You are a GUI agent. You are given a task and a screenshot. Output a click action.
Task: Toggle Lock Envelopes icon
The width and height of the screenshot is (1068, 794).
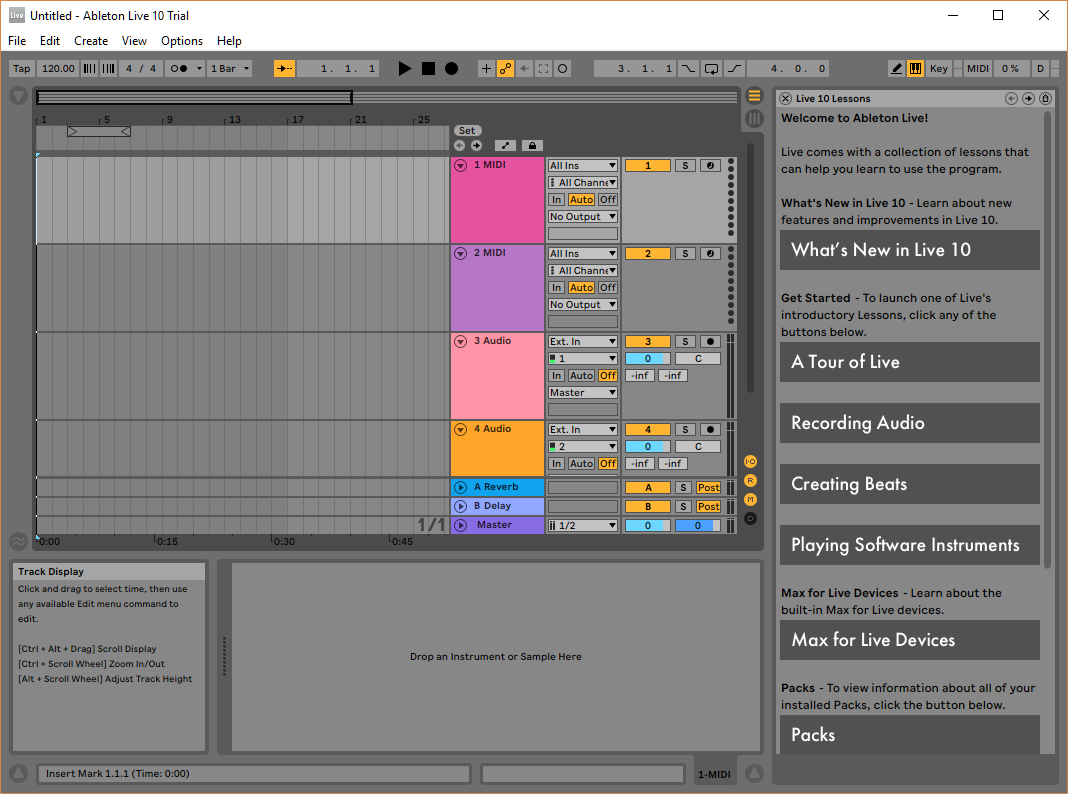[x=533, y=146]
